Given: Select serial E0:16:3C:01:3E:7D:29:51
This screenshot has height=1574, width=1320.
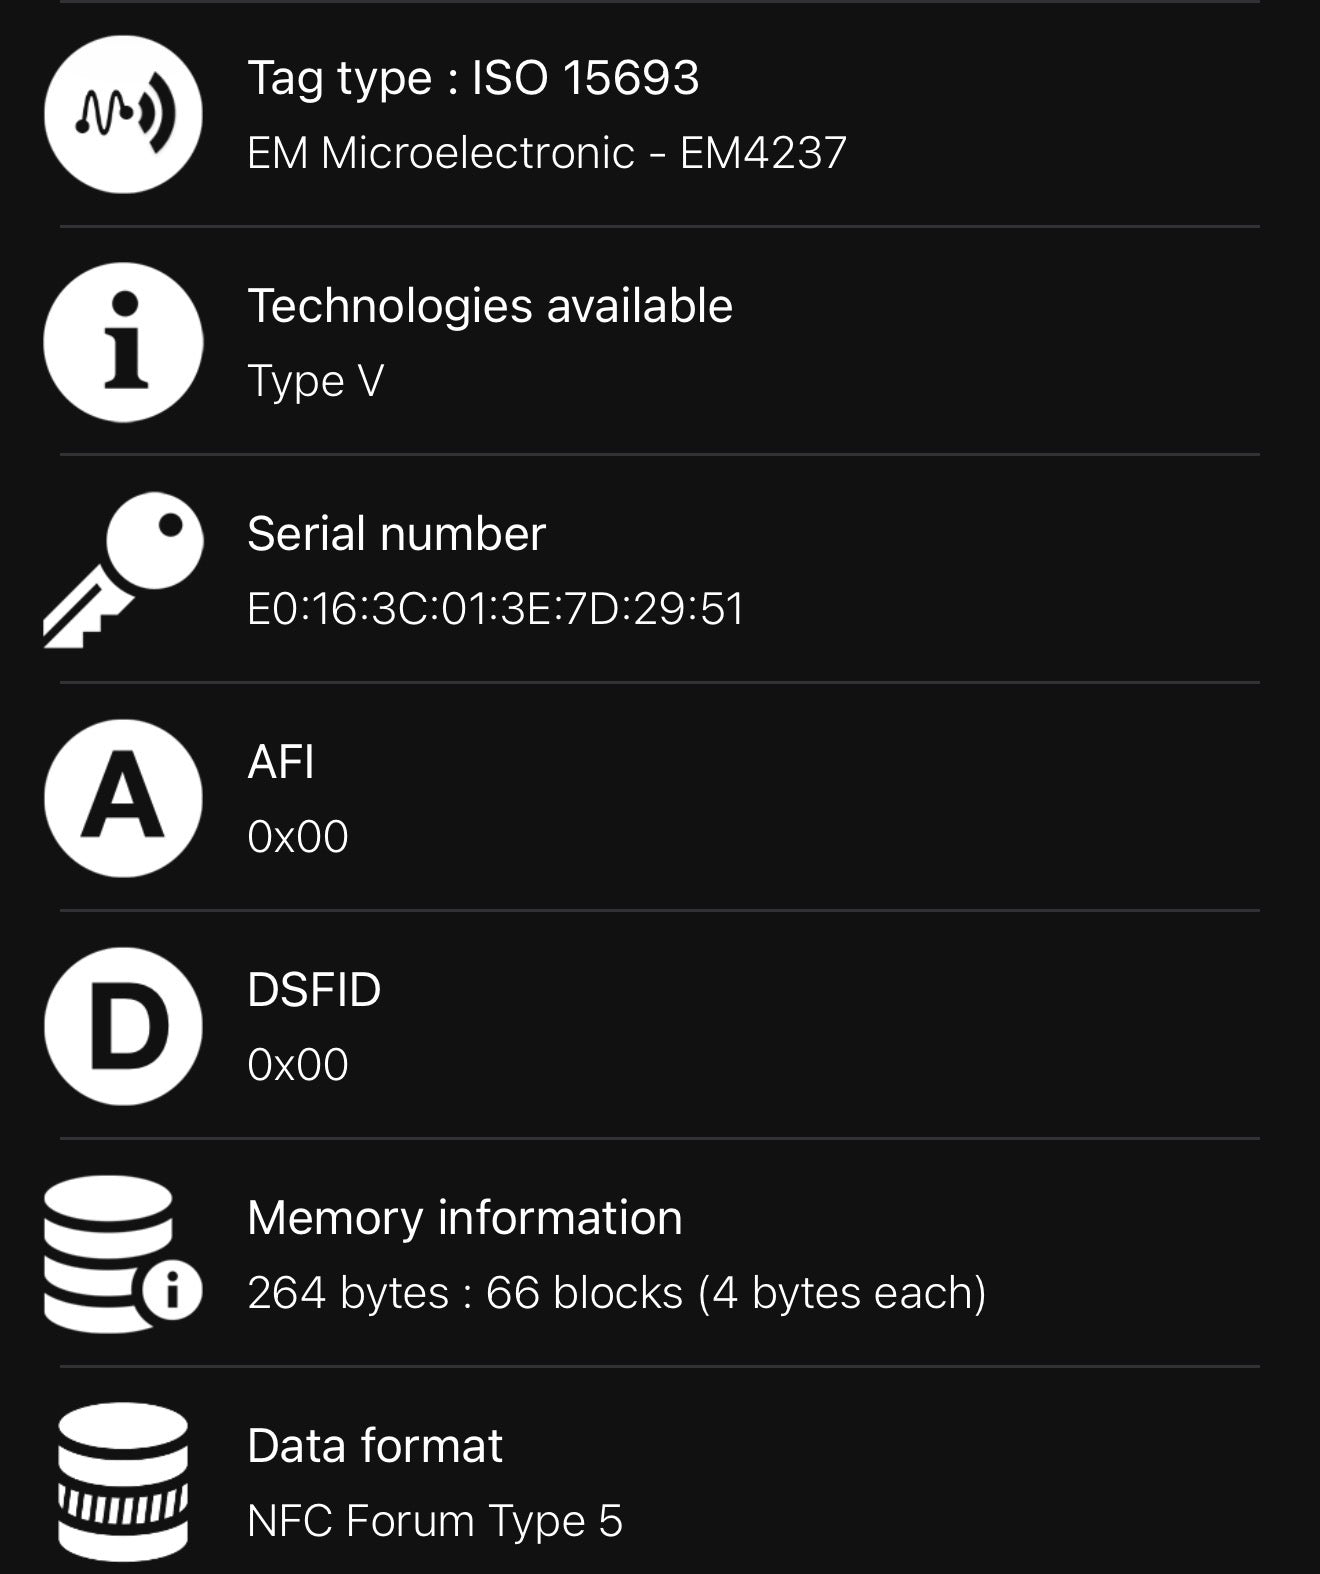Looking at the screenshot, I should click(x=496, y=609).
